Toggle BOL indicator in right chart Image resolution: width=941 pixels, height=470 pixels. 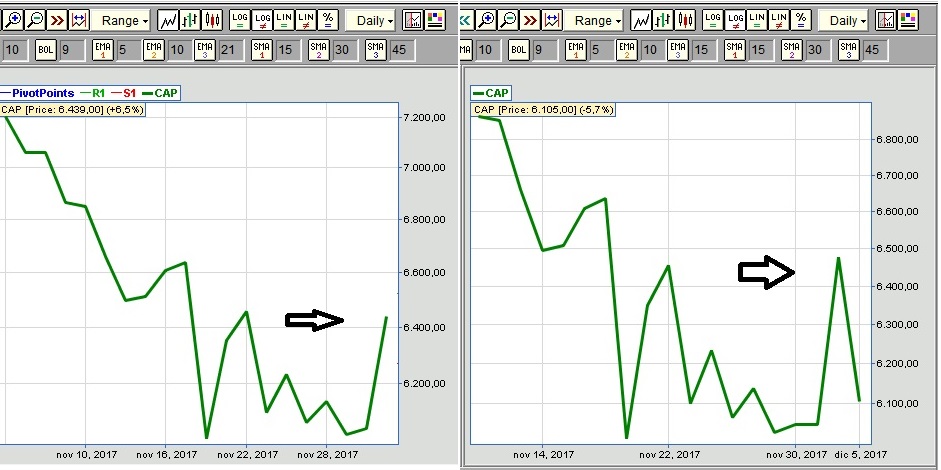click(x=519, y=50)
